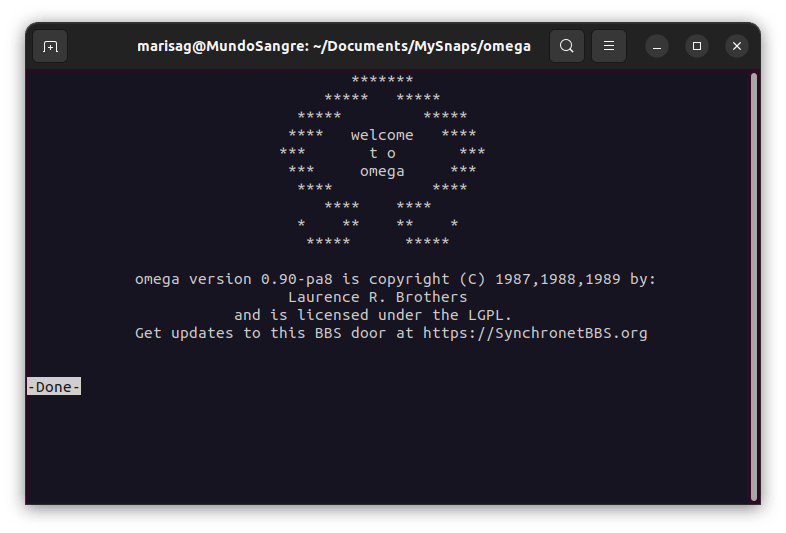Close the terminal window
Screen dimensions: 786x533
tap(737, 46)
